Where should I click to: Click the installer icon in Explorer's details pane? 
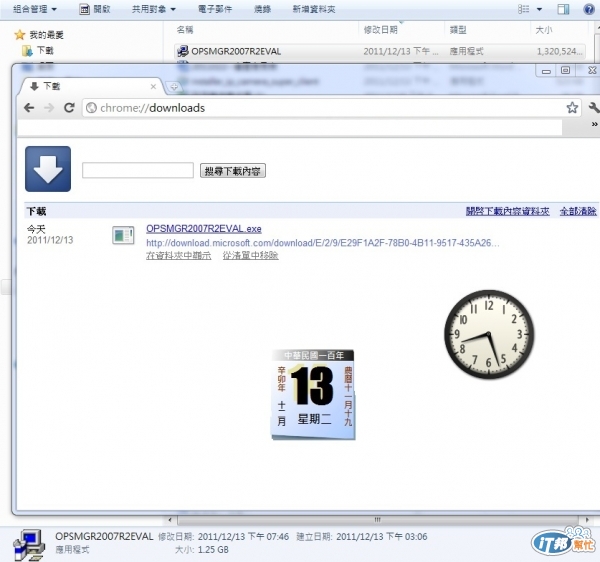click(29, 544)
